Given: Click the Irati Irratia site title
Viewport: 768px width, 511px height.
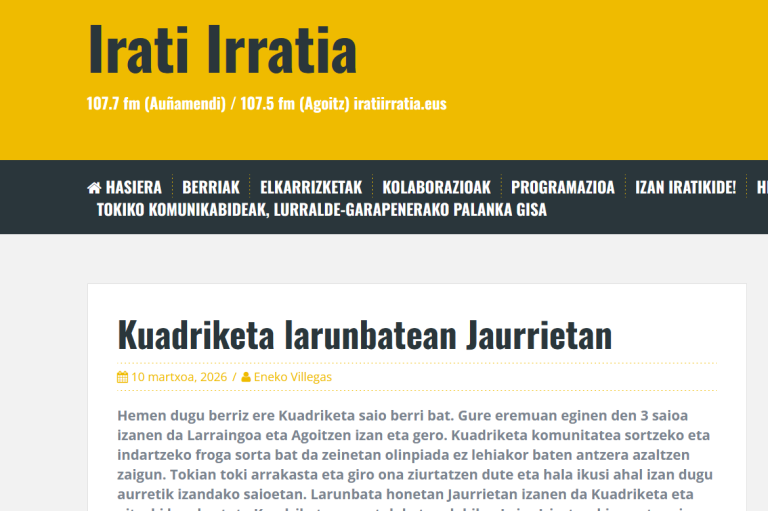Looking at the screenshot, I should coord(222,50).
